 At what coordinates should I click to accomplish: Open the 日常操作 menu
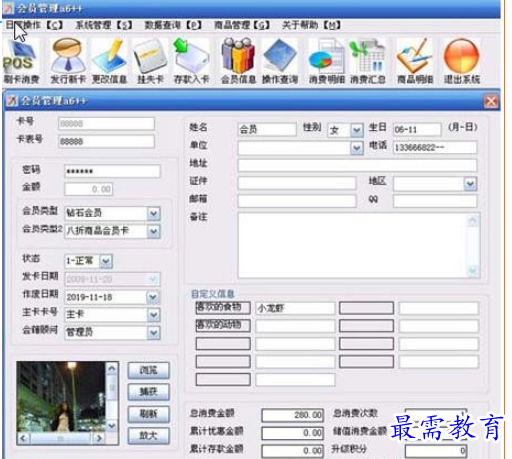pos(34,25)
